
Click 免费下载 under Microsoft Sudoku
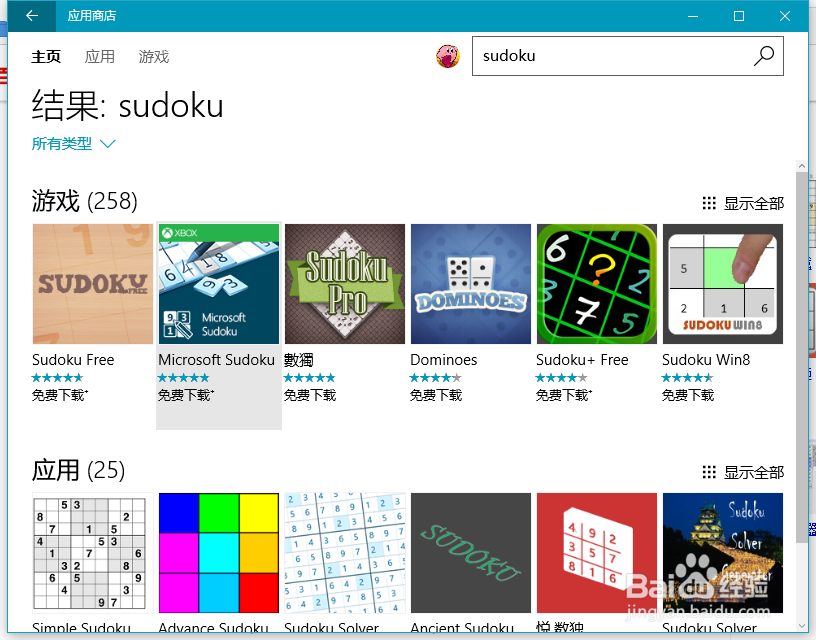[x=186, y=395]
